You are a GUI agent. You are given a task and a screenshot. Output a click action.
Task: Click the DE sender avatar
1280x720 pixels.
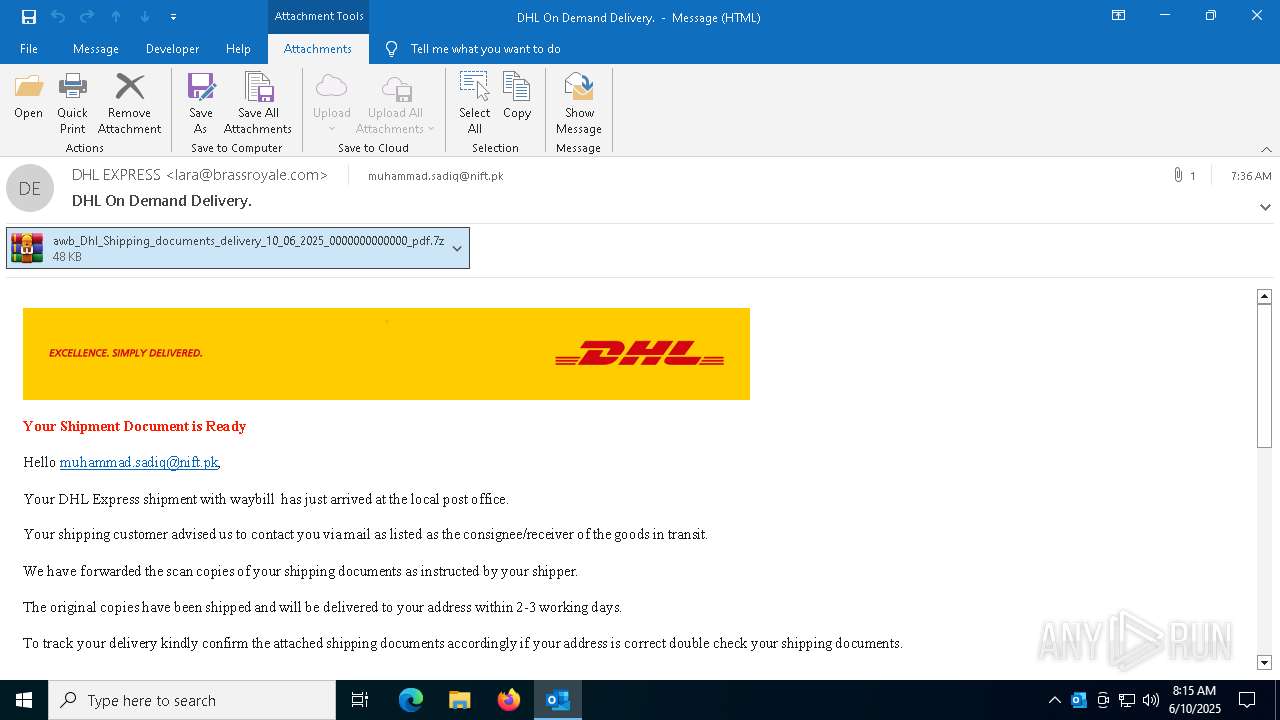pos(30,188)
